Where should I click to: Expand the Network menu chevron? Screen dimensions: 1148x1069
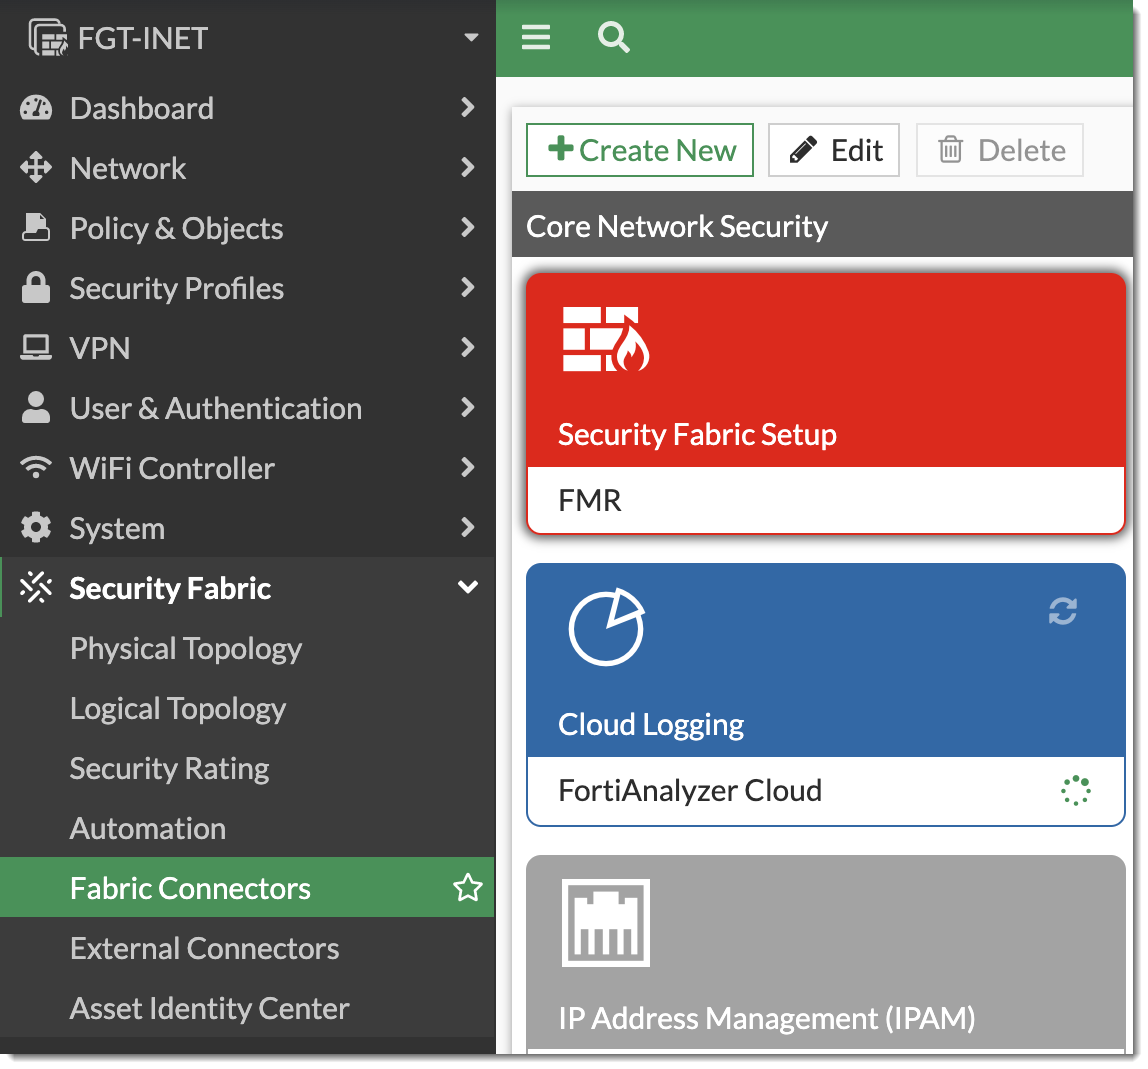[x=467, y=168]
